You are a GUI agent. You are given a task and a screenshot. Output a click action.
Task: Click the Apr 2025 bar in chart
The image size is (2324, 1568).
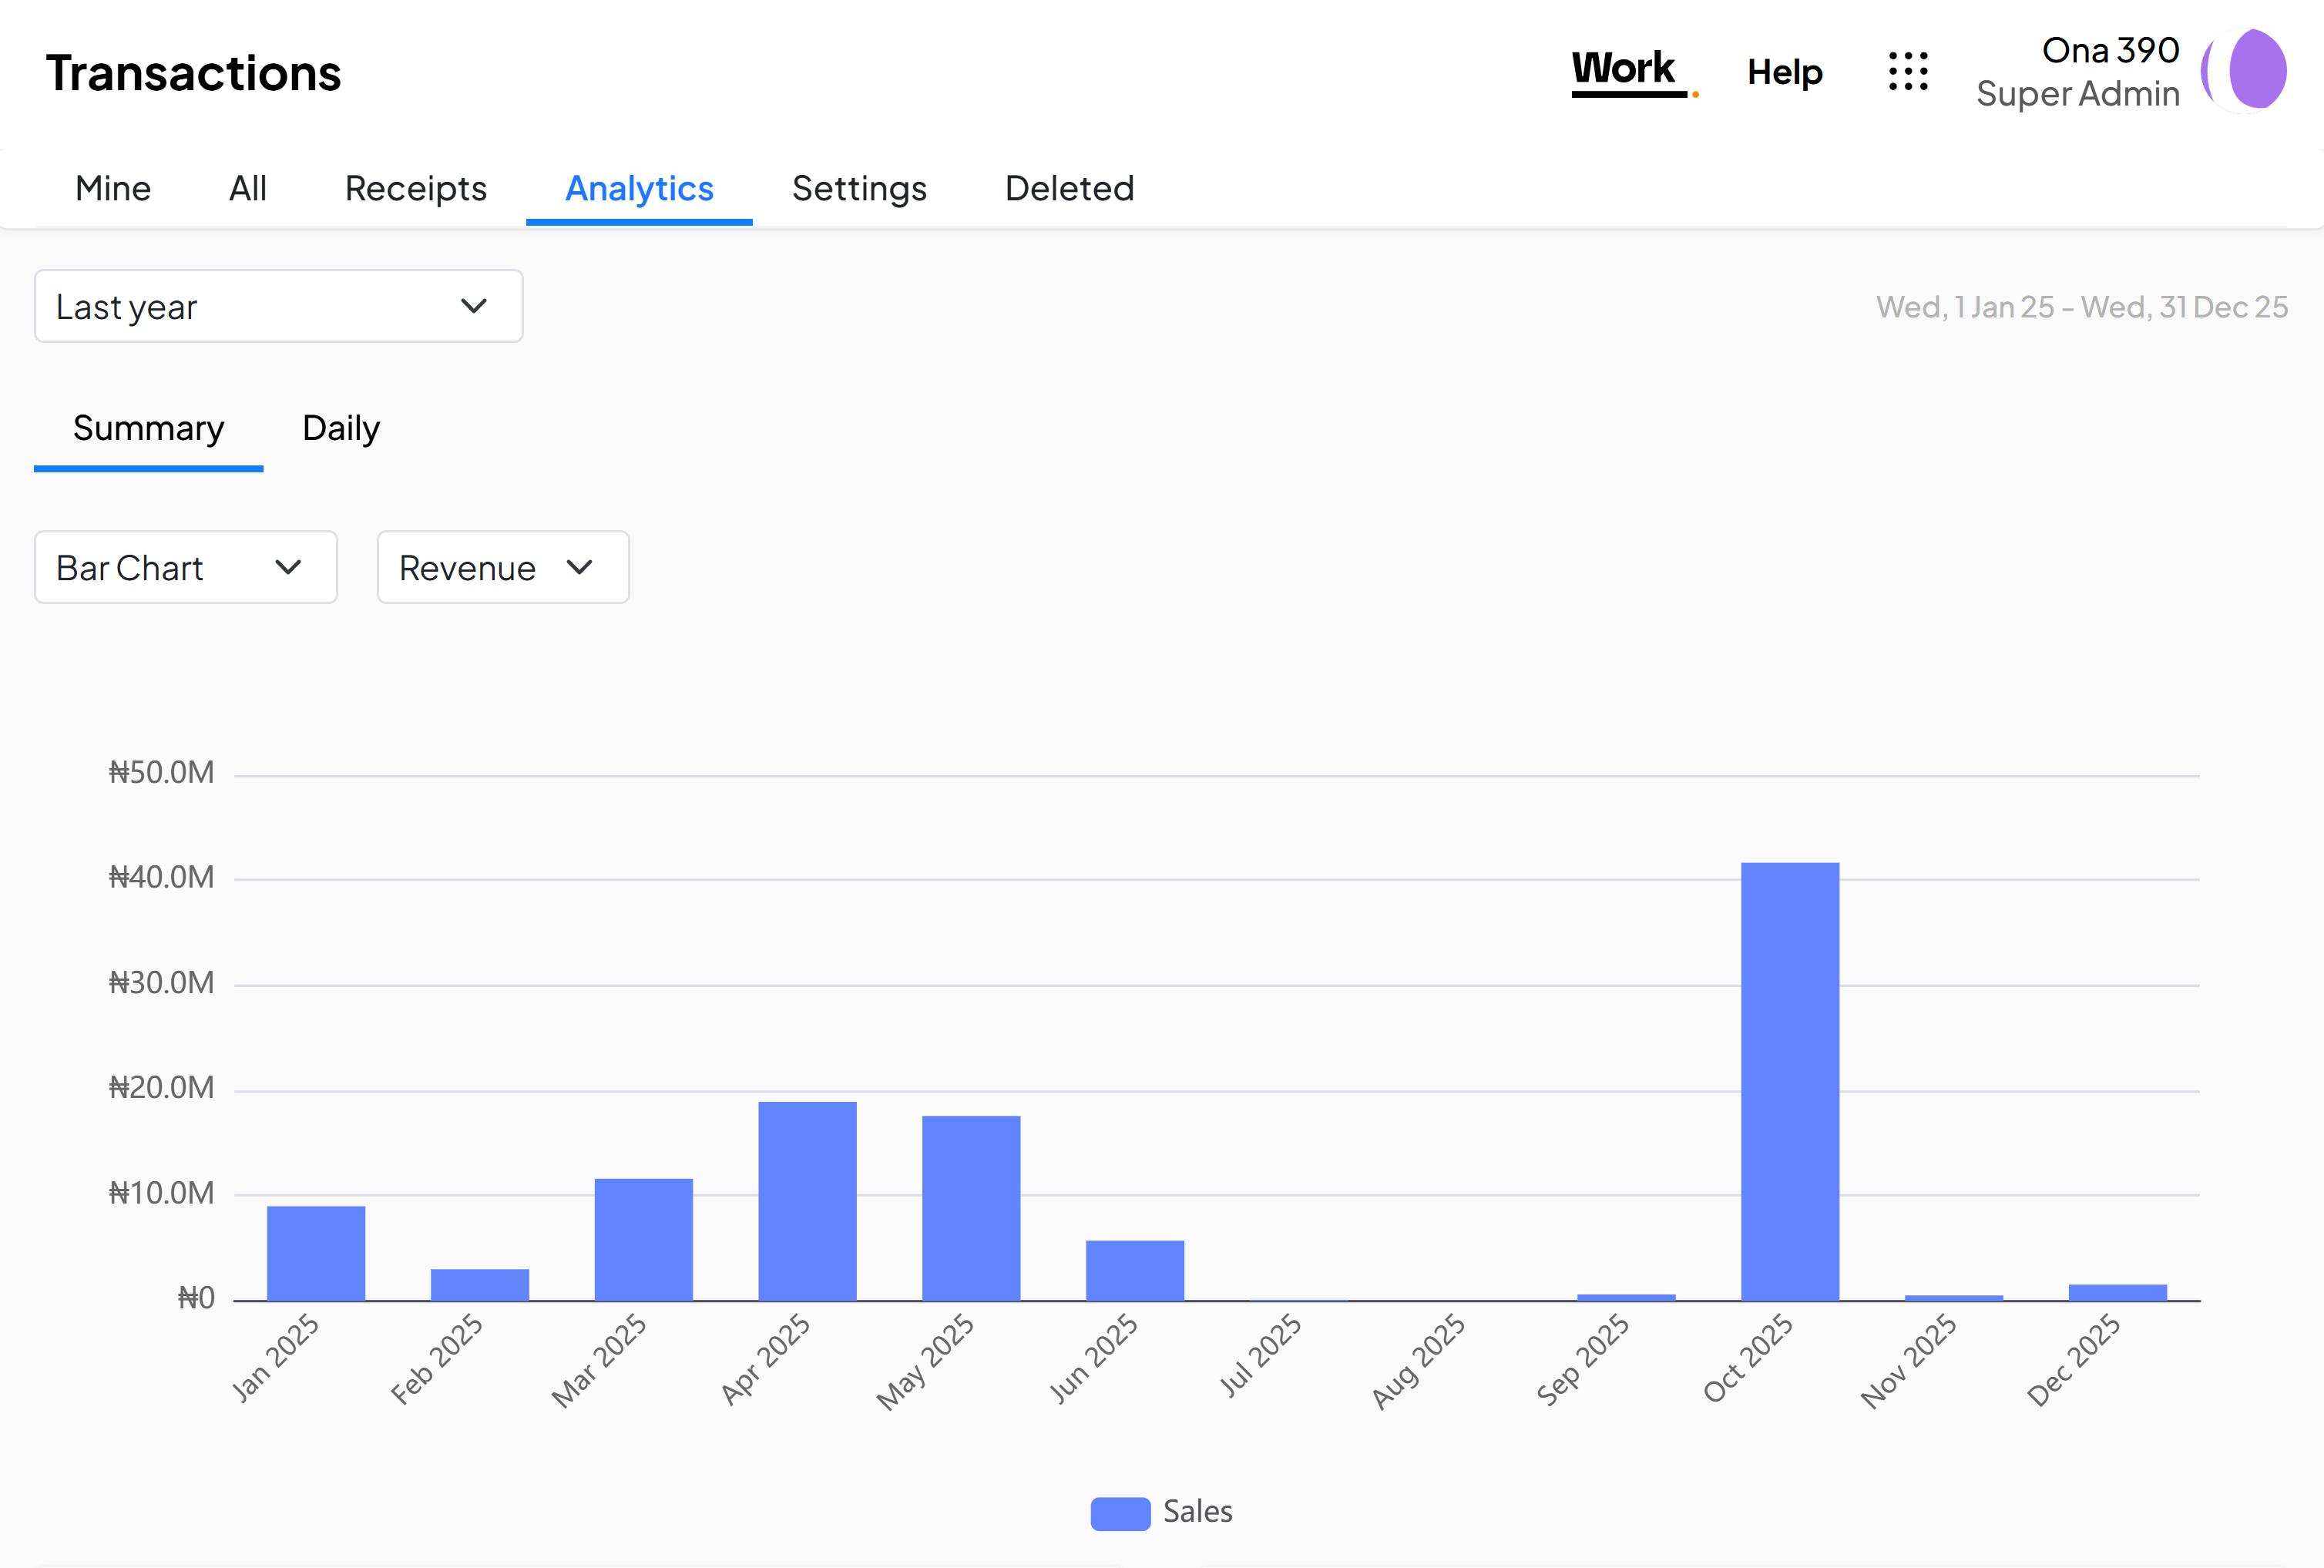click(807, 1200)
